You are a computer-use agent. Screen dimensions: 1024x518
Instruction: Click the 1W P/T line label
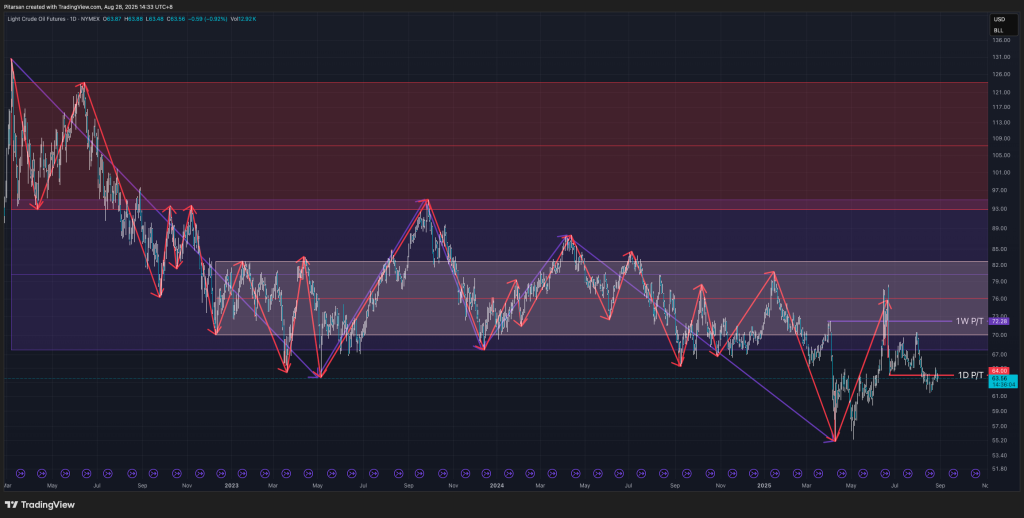point(969,321)
